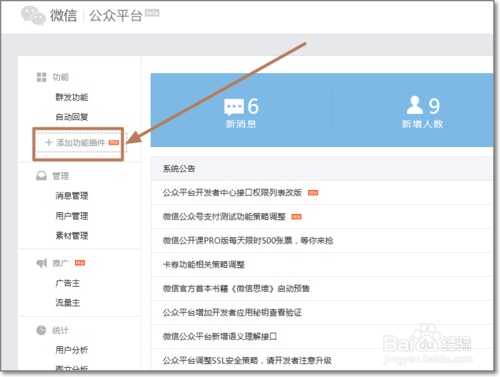The width and height of the screenshot is (500, 377).
Task: Click the 新增人数 label
Action: tap(422, 124)
